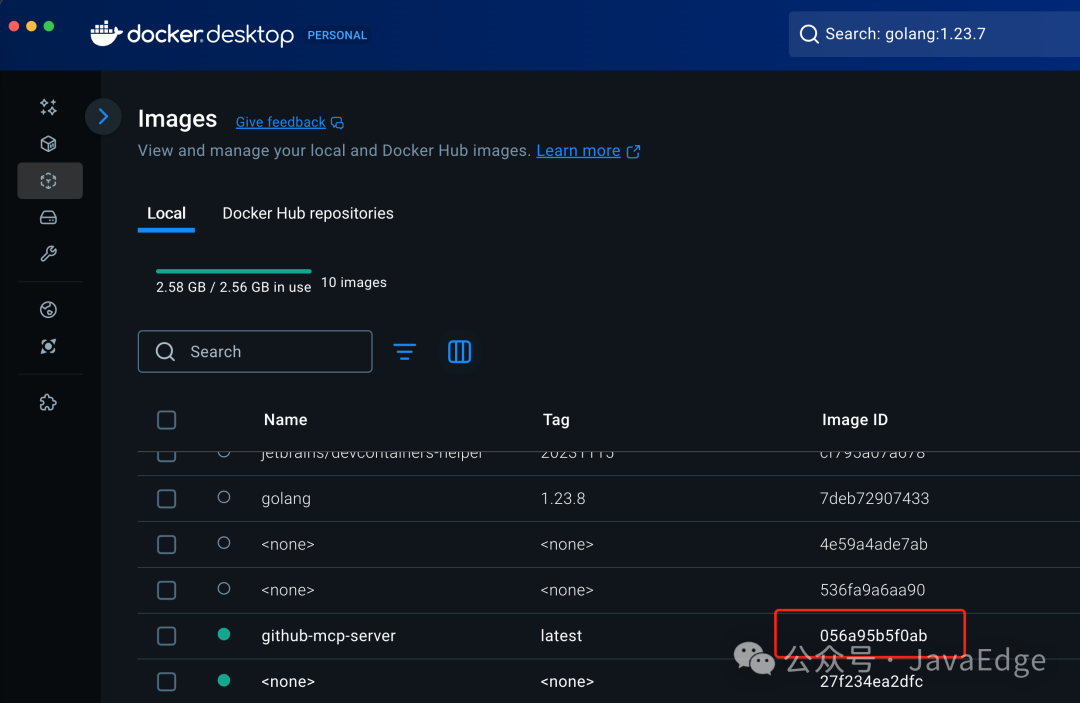The image size is (1080, 703).
Task: Click the PERSONAL plan badge
Action: [337, 35]
